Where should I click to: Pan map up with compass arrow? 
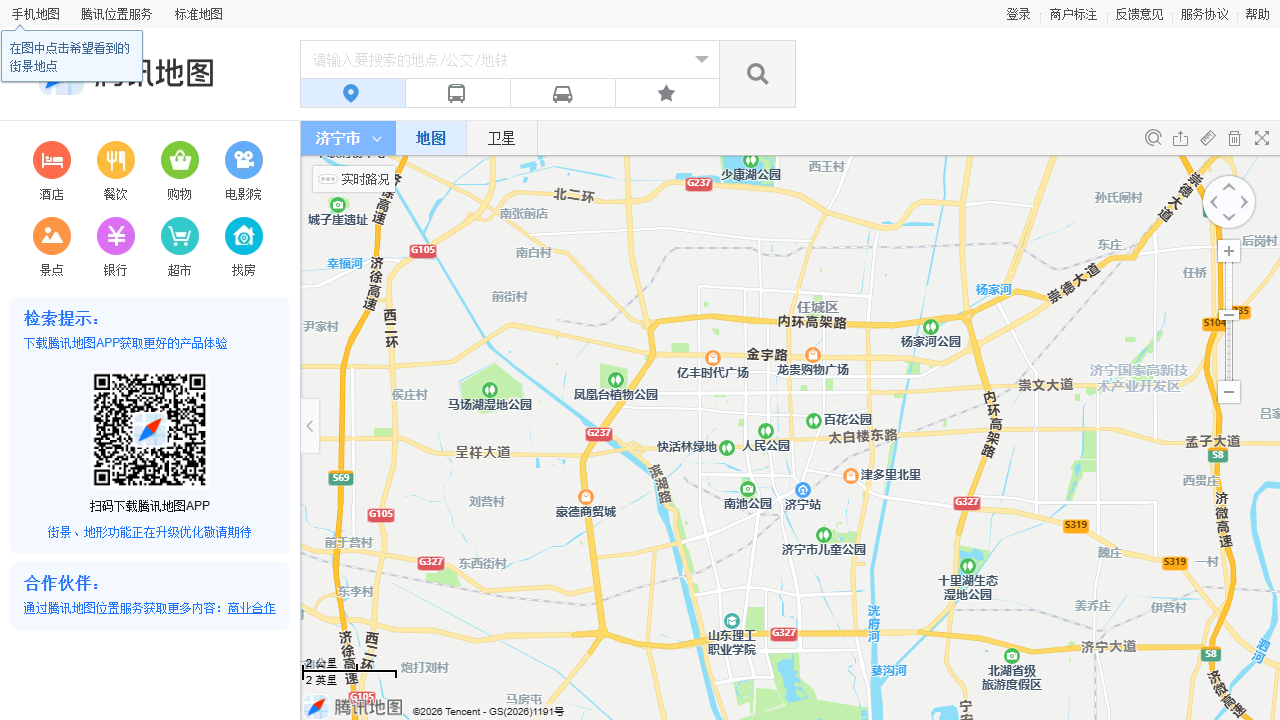click(x=1229, y=186)
